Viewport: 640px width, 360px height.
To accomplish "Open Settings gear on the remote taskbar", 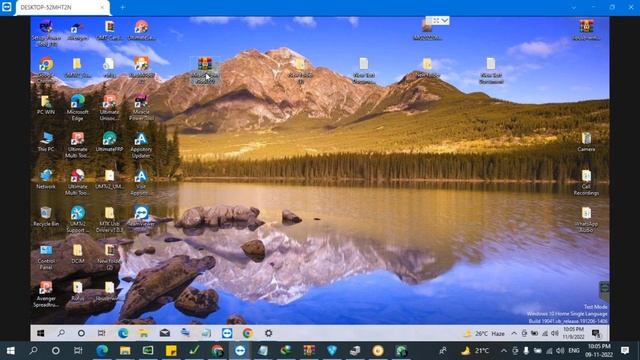I will (268, 333).
